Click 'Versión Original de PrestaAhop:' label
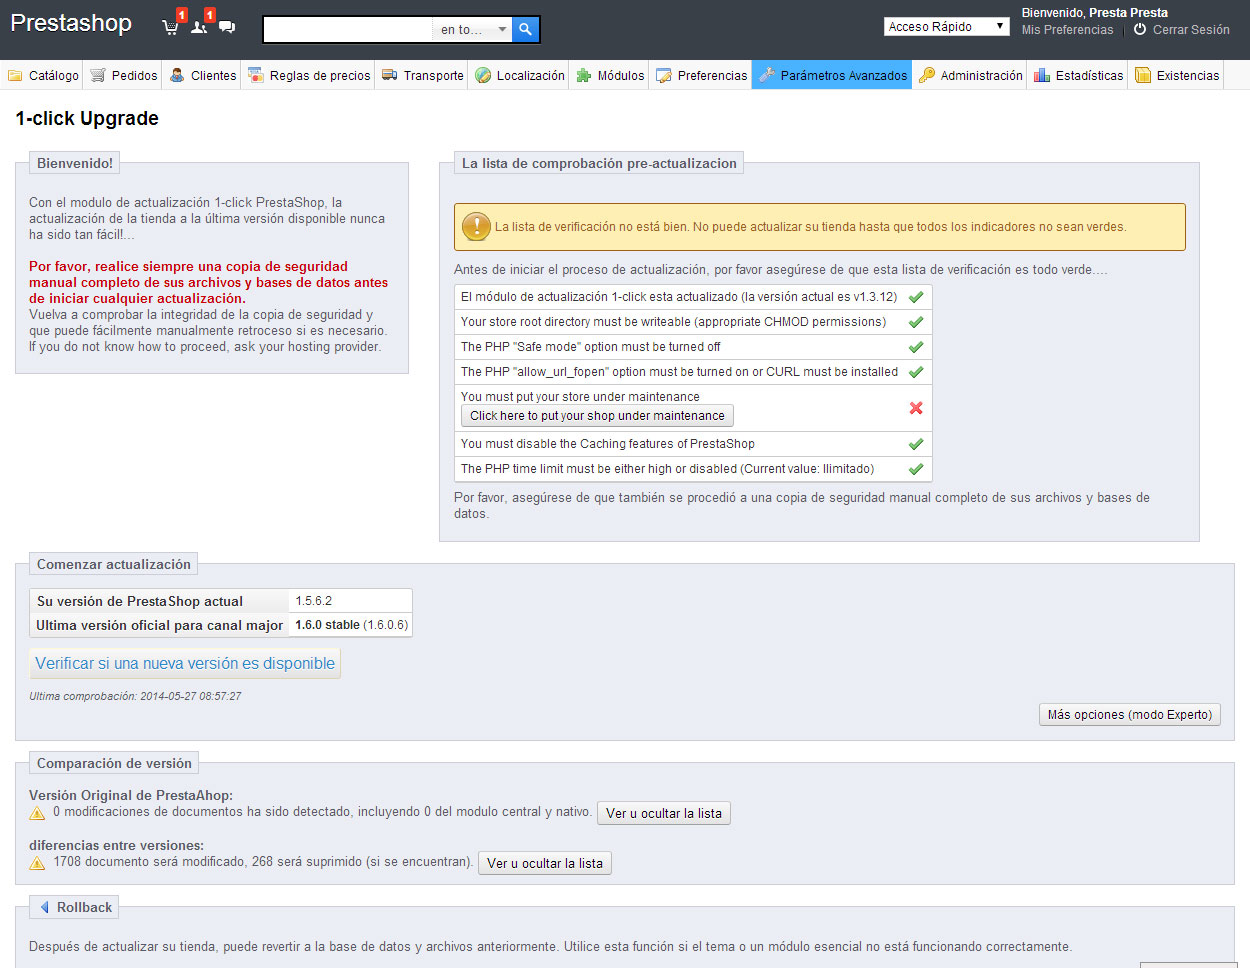Viewport: 1250px width, 968px height. (x=131, y=795)
